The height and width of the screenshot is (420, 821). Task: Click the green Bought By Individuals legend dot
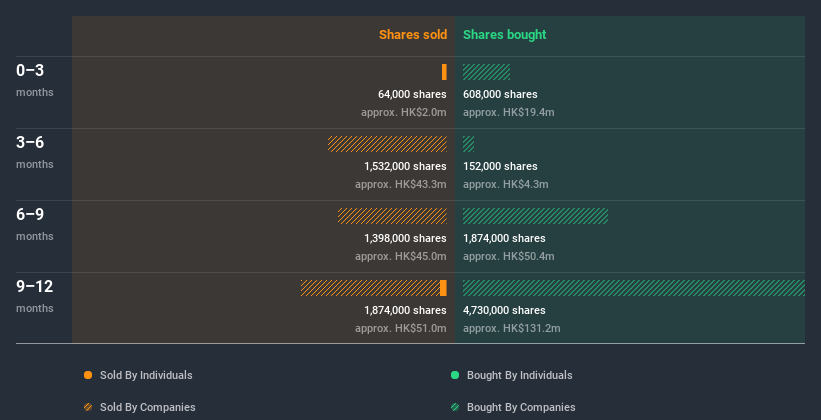point(455,375)
